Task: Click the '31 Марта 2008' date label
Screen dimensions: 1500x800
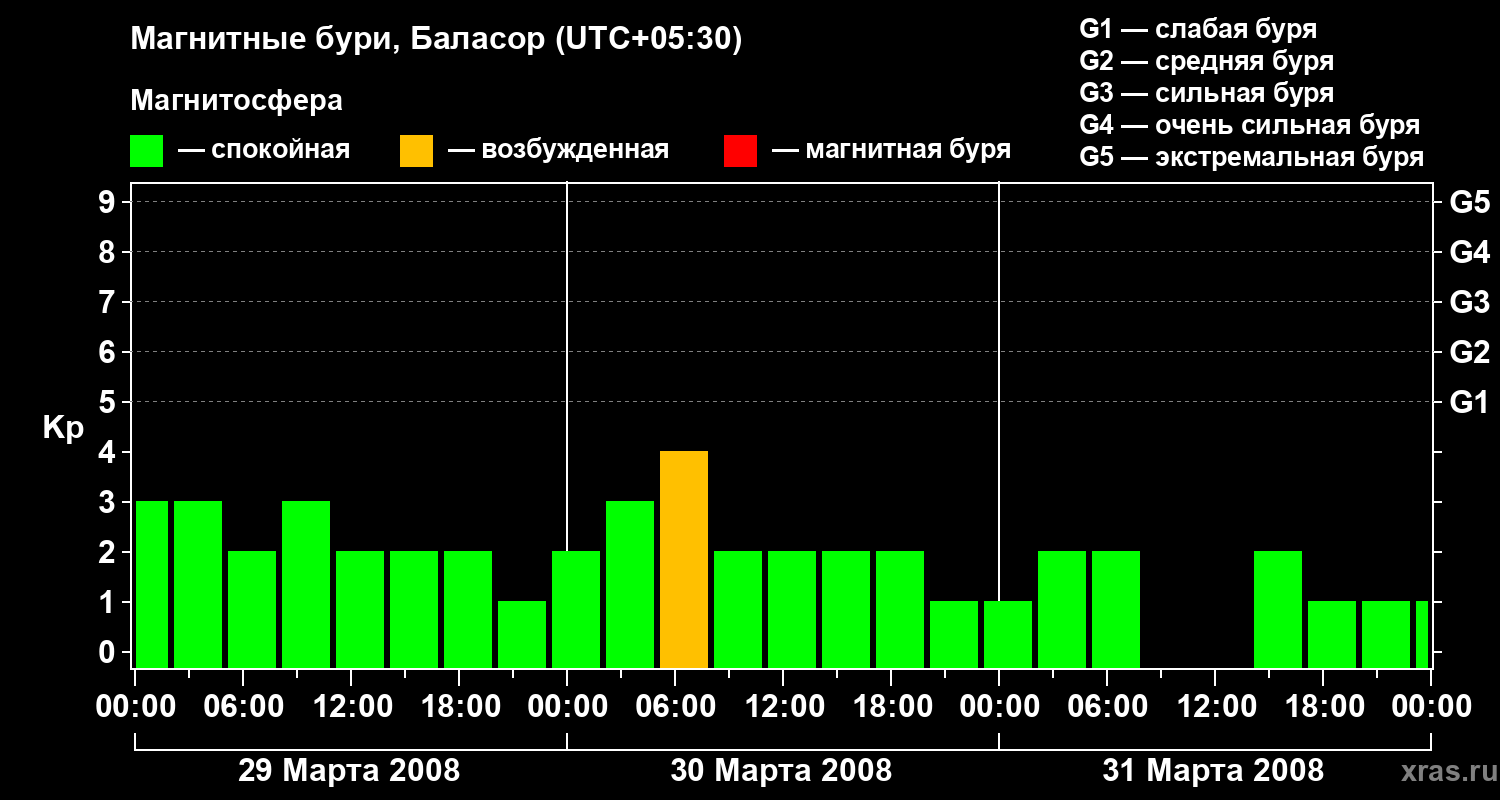Action: [x=1213, y=771]
